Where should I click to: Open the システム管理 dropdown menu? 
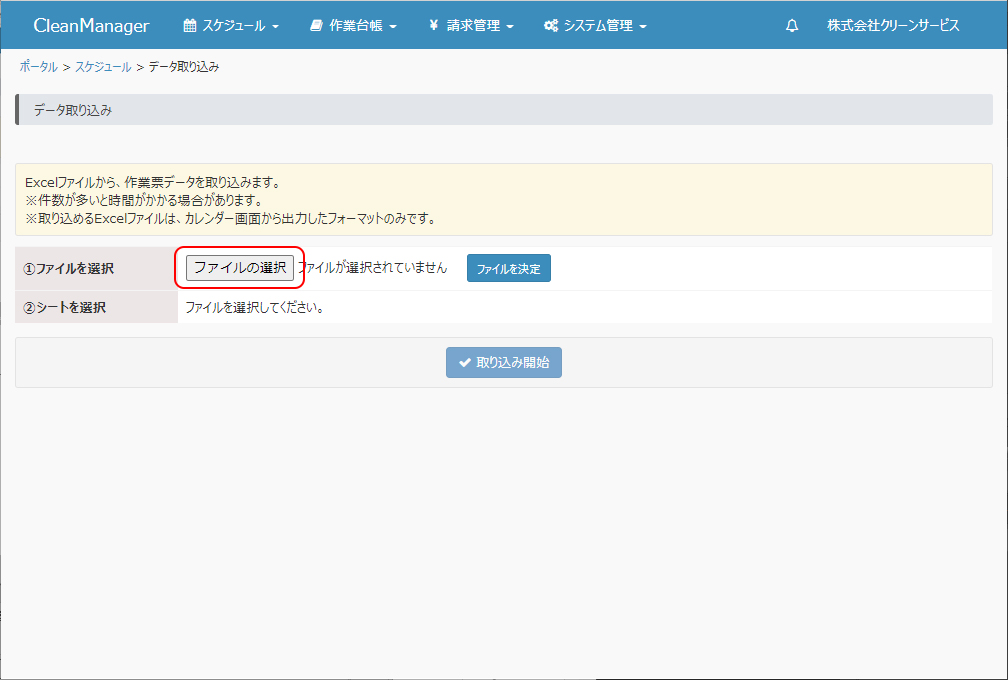pyautogui.click(x=595, y=26)
